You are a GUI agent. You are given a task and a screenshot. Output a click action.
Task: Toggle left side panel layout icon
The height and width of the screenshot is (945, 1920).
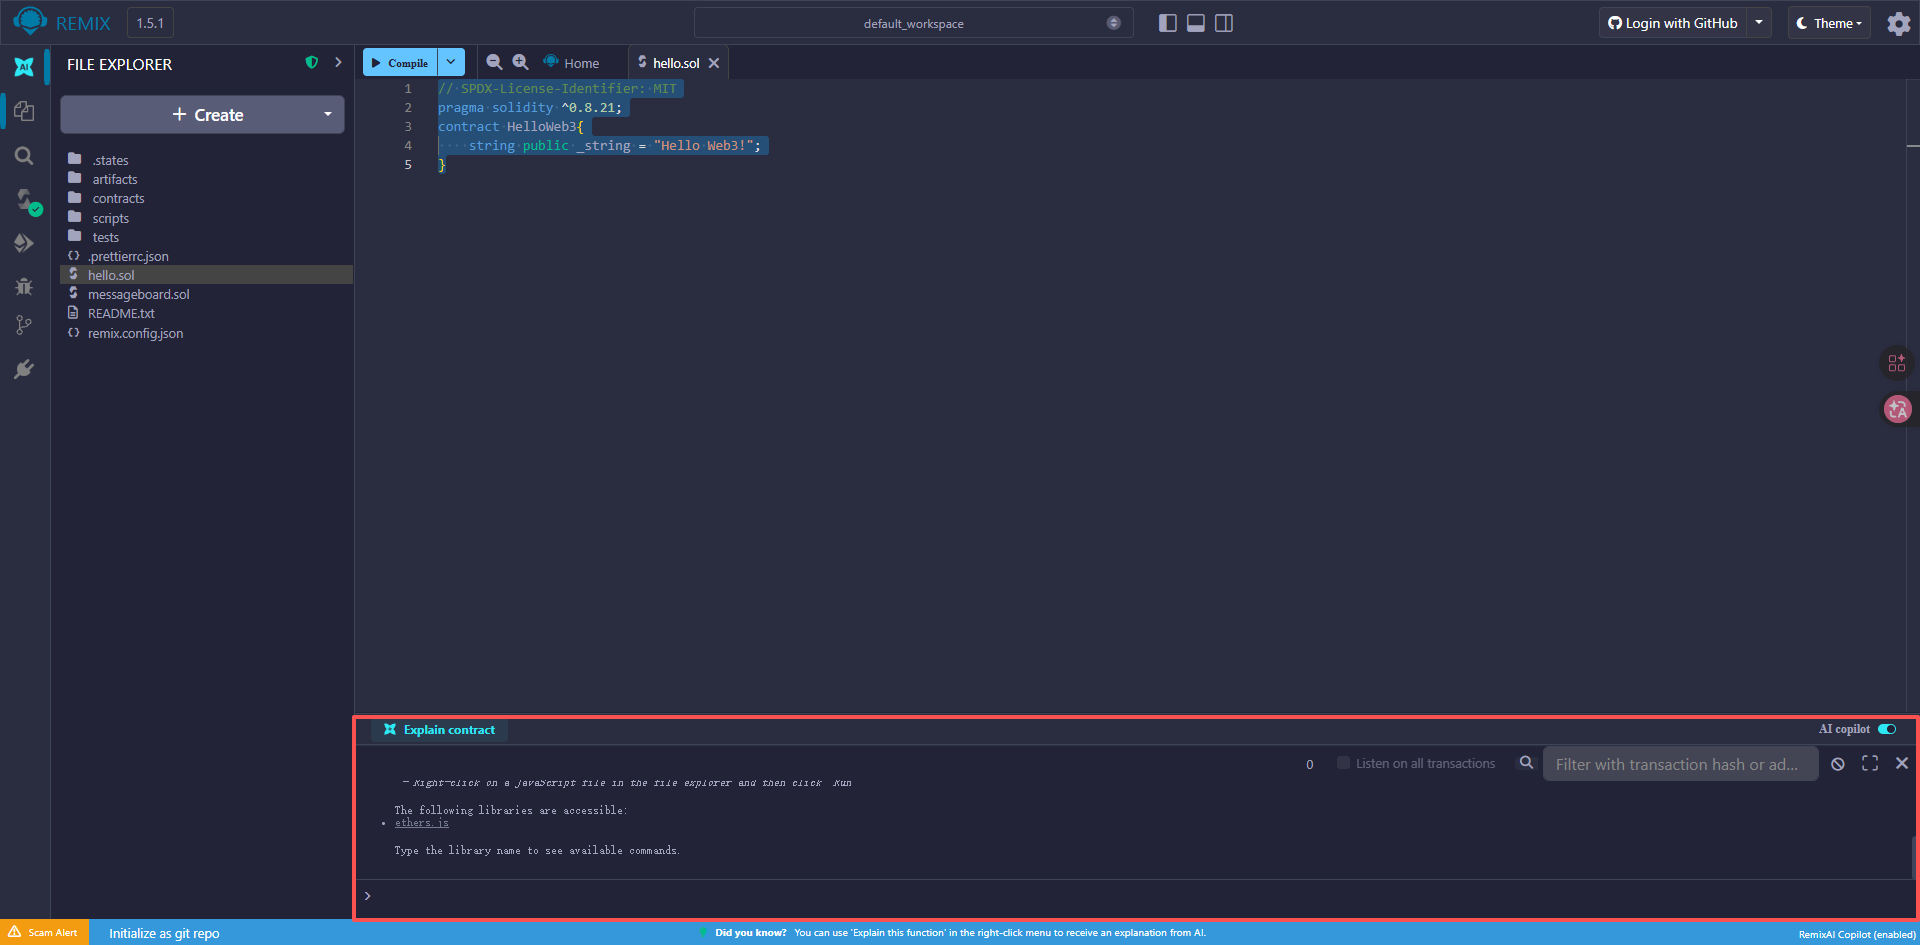(x=1167, y=23)
